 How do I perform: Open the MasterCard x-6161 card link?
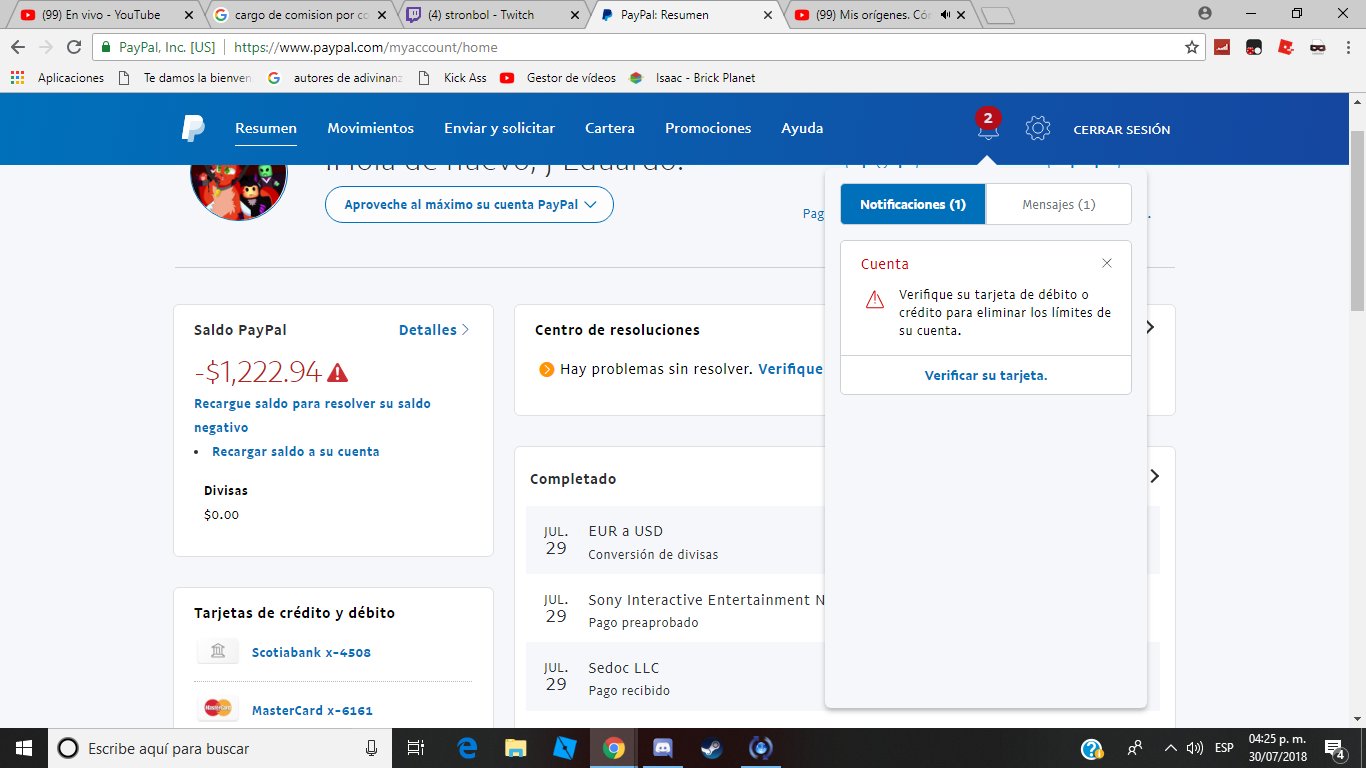point(312,711)
